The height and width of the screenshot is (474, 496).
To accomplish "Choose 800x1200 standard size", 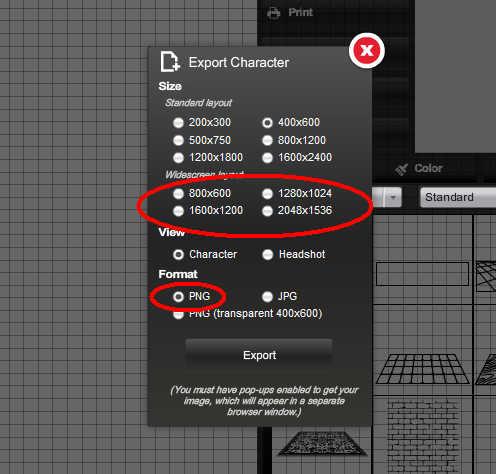I will tap(267, 140).
